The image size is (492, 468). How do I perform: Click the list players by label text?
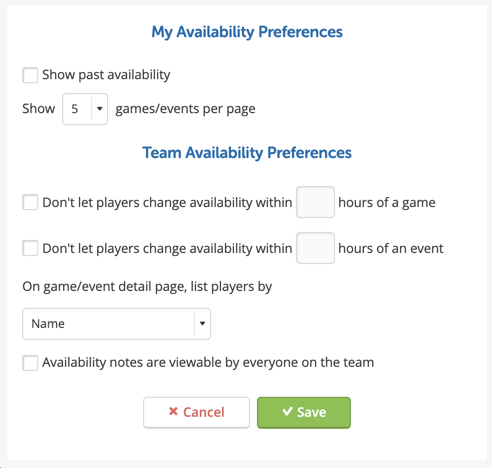coord(147,287)
